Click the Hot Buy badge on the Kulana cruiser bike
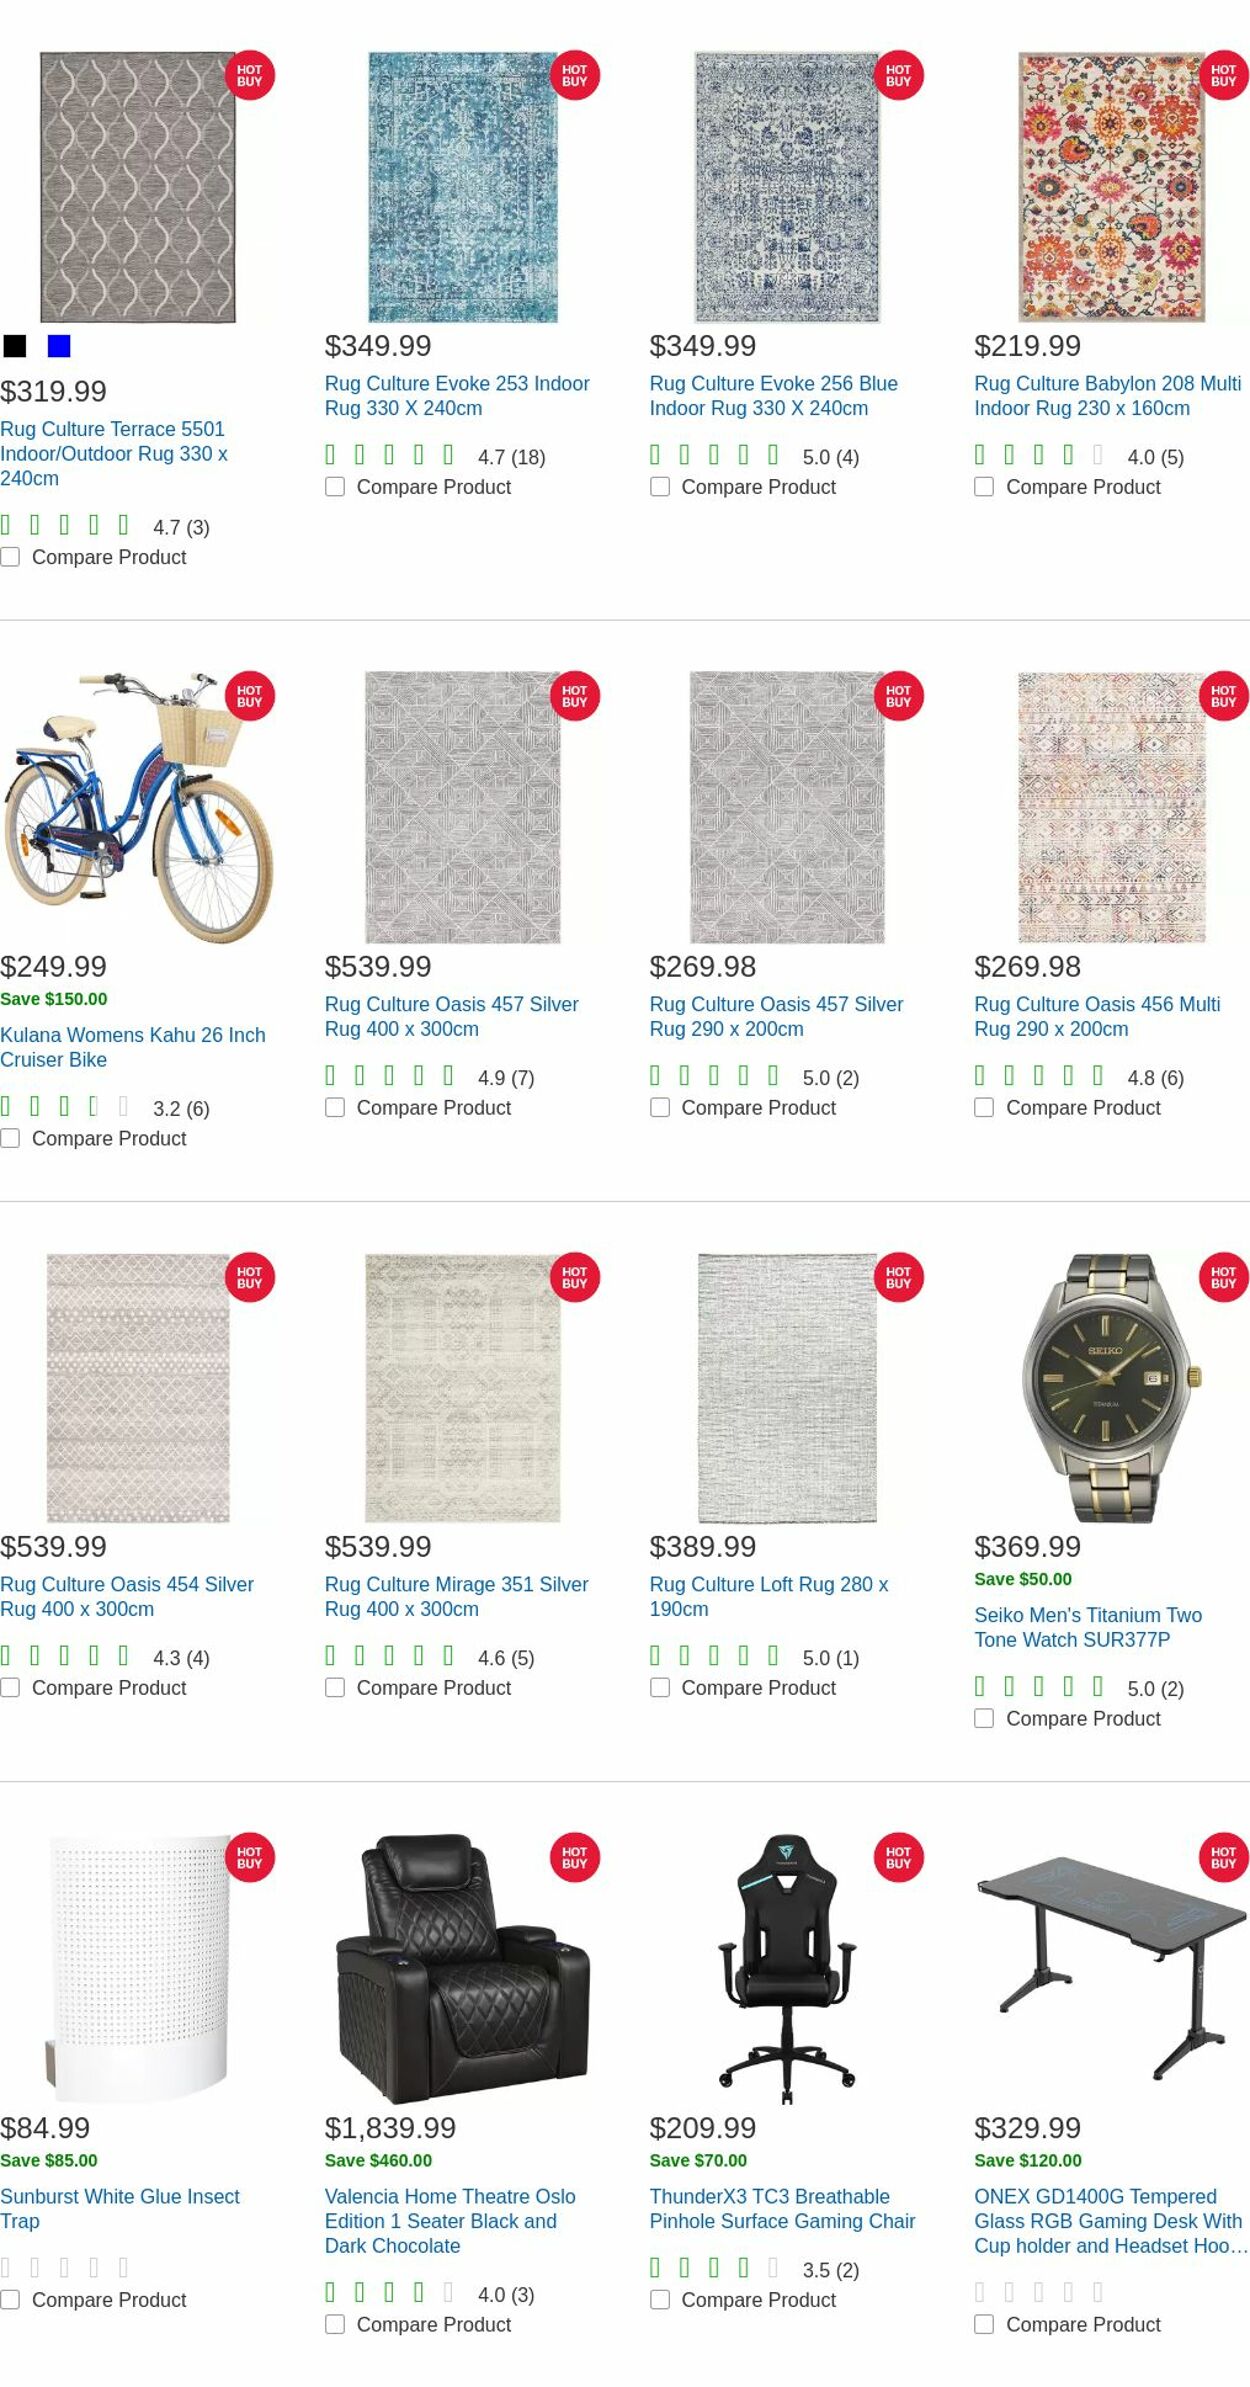1250x2387 pixels. [248, 697]
